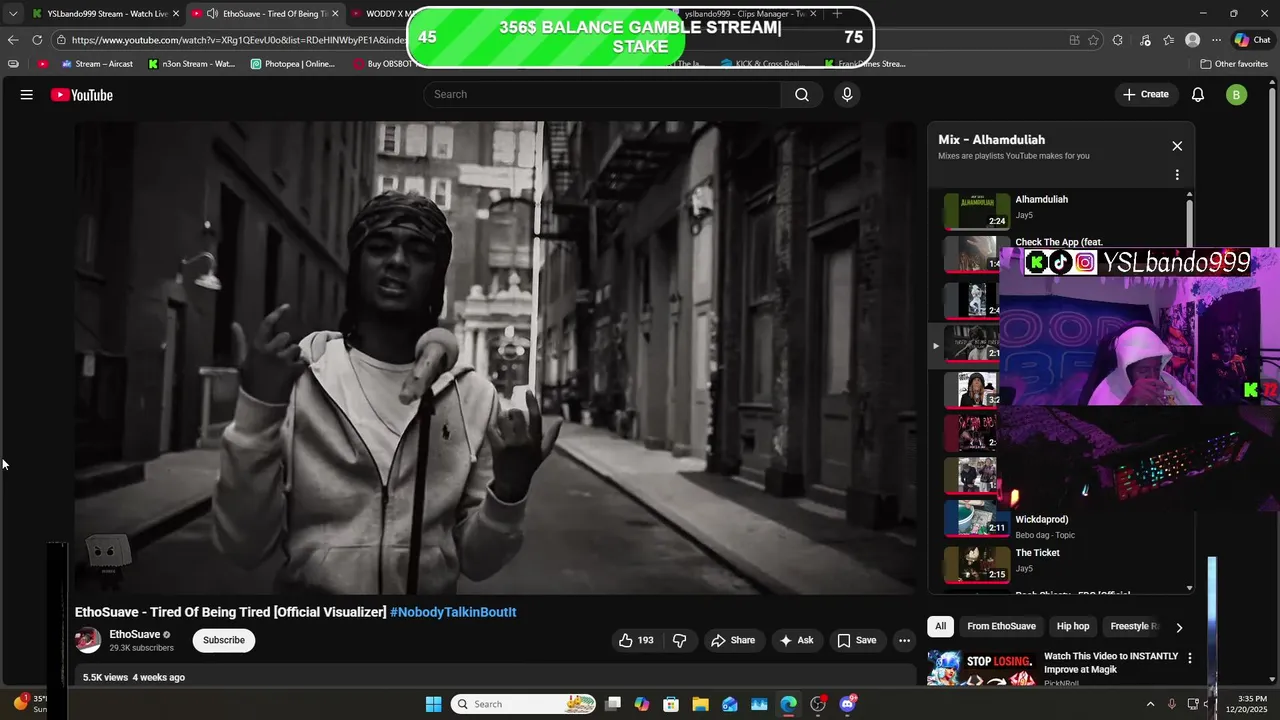Save the video to a playlist
Viewport: 1280px width, 720px height.
click(856, 640)
